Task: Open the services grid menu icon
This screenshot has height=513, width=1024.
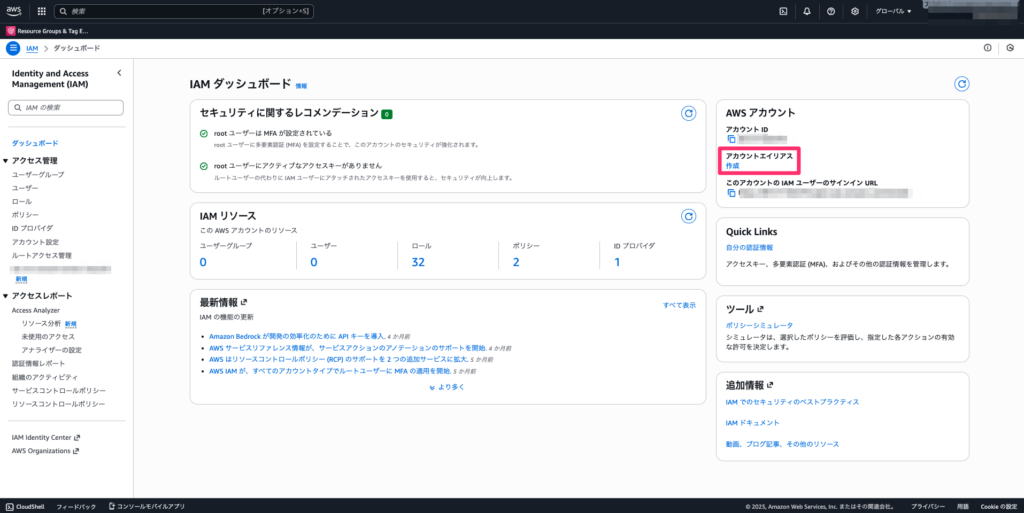Action: 41,11
